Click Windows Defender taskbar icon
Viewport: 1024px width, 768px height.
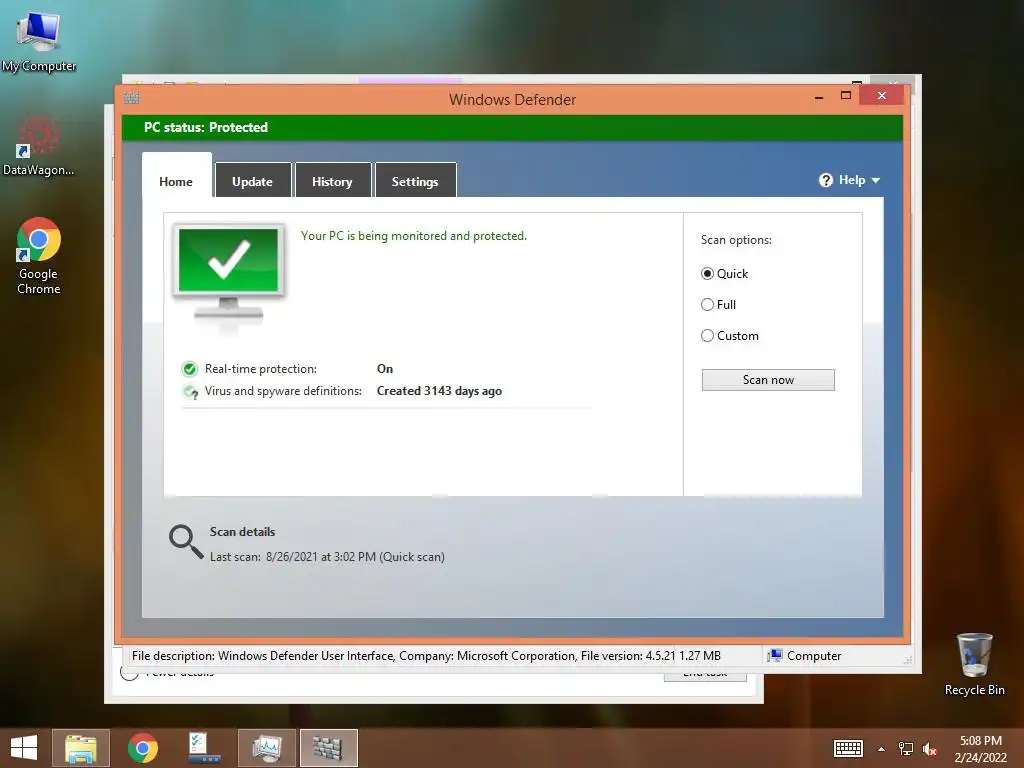click(x=328, y=748)
